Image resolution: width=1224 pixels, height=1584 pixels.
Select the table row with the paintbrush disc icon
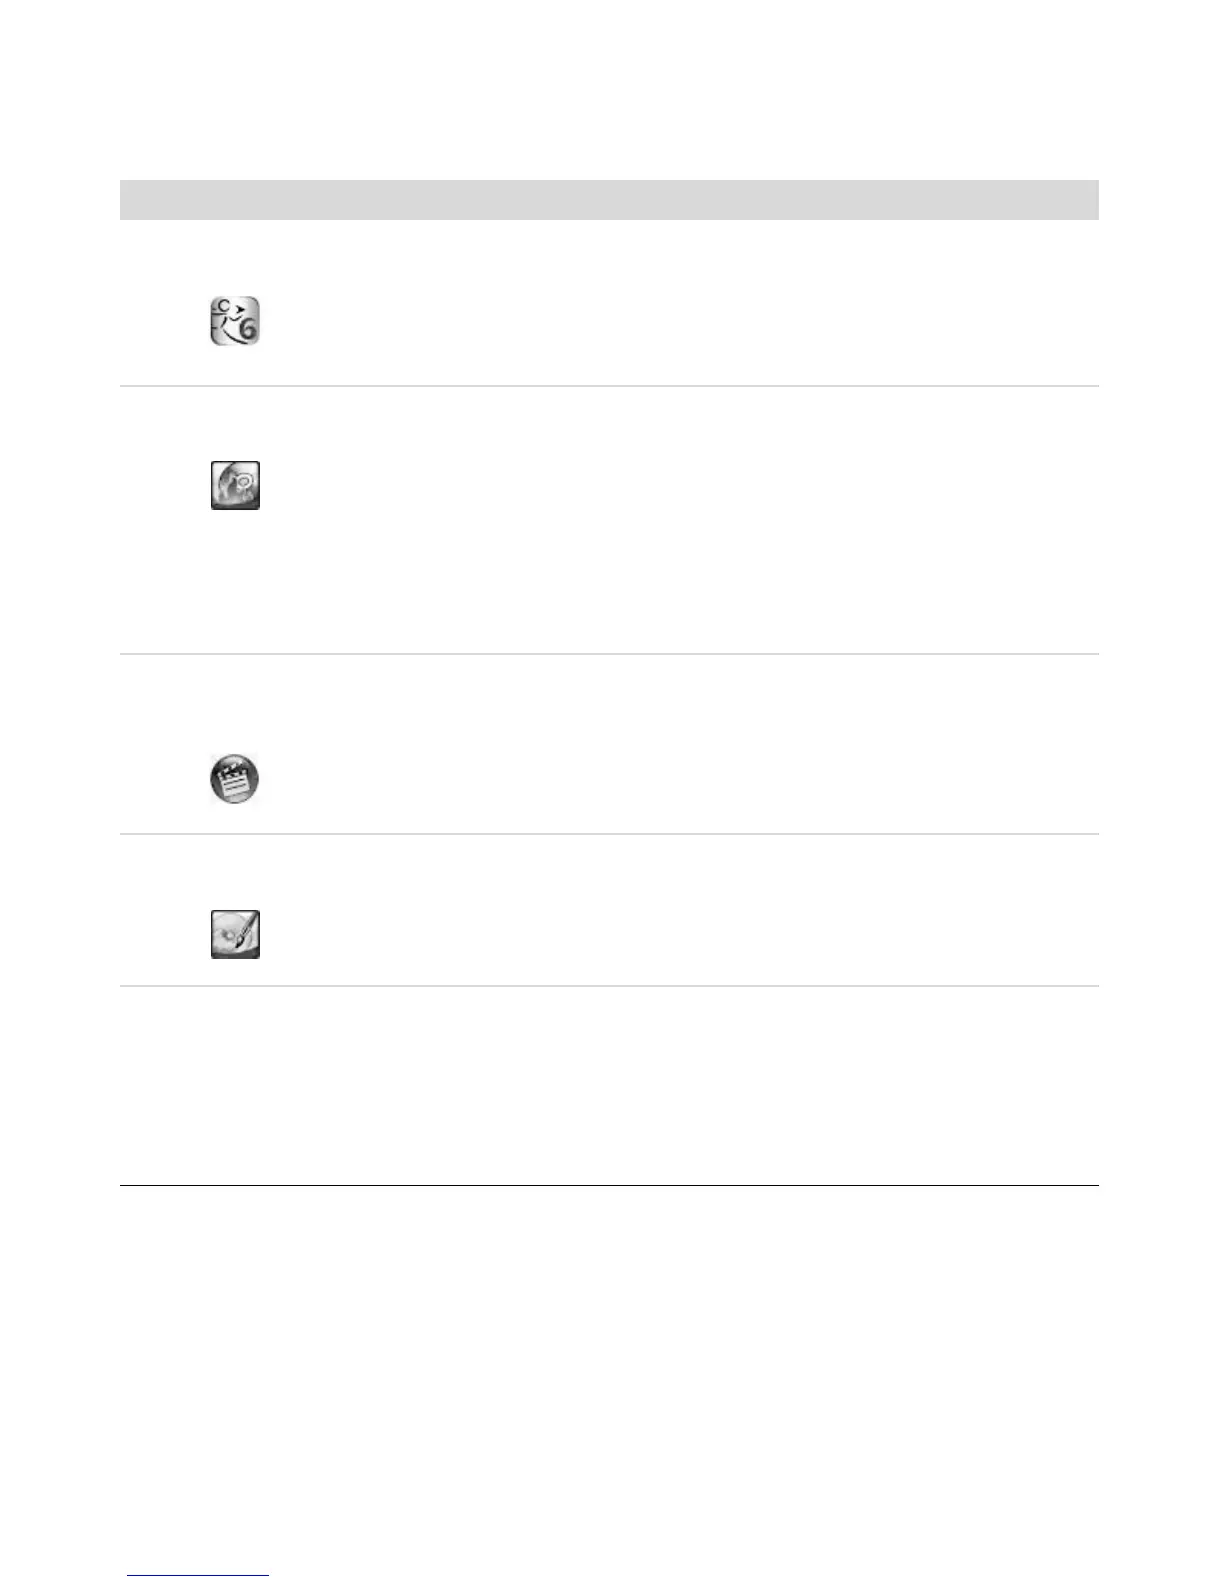click(609, 910)
